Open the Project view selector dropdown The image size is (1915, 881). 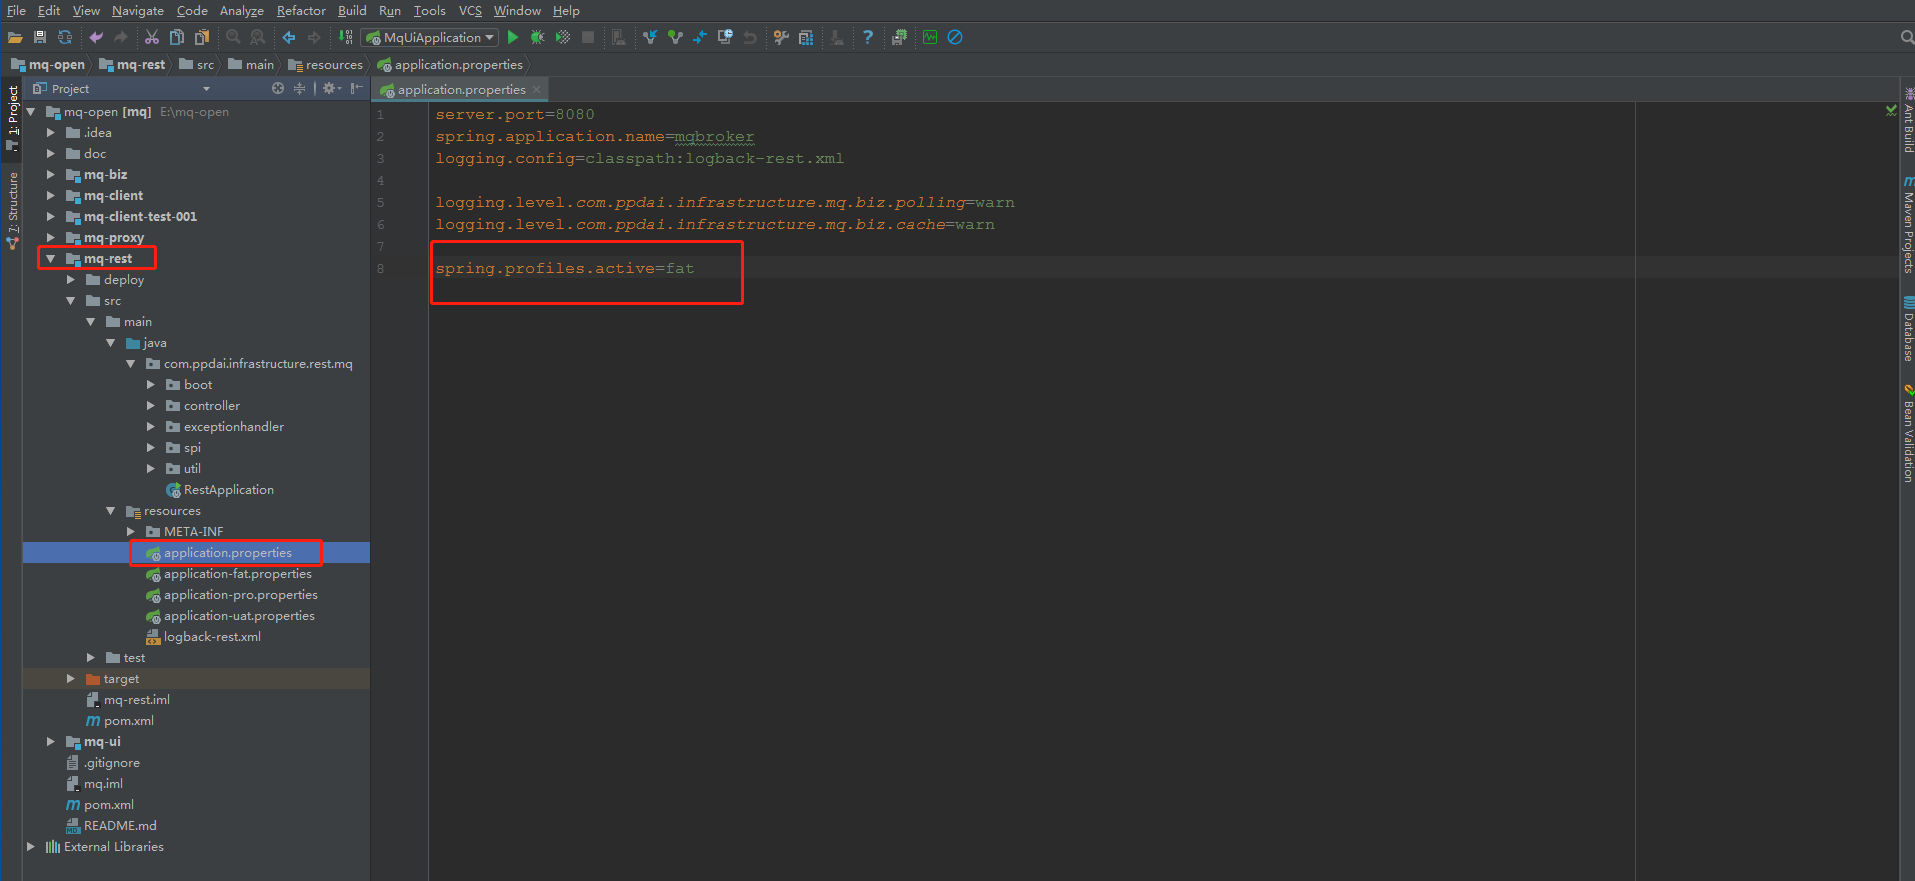point(206,89)
